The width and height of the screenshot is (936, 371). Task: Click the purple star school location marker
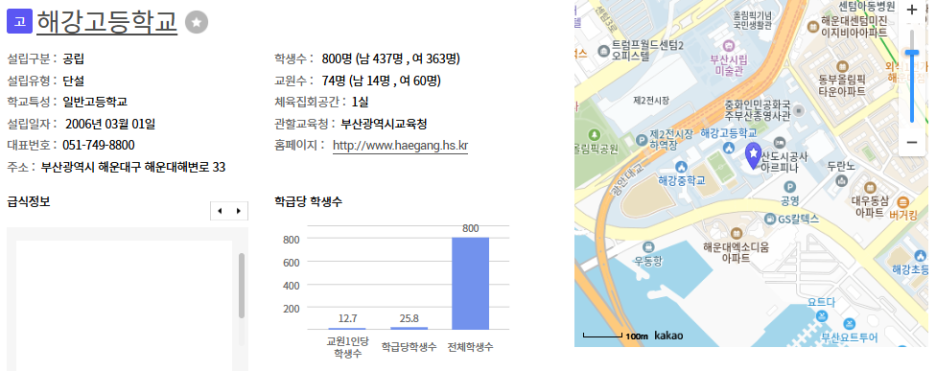(x=754, y=156)
